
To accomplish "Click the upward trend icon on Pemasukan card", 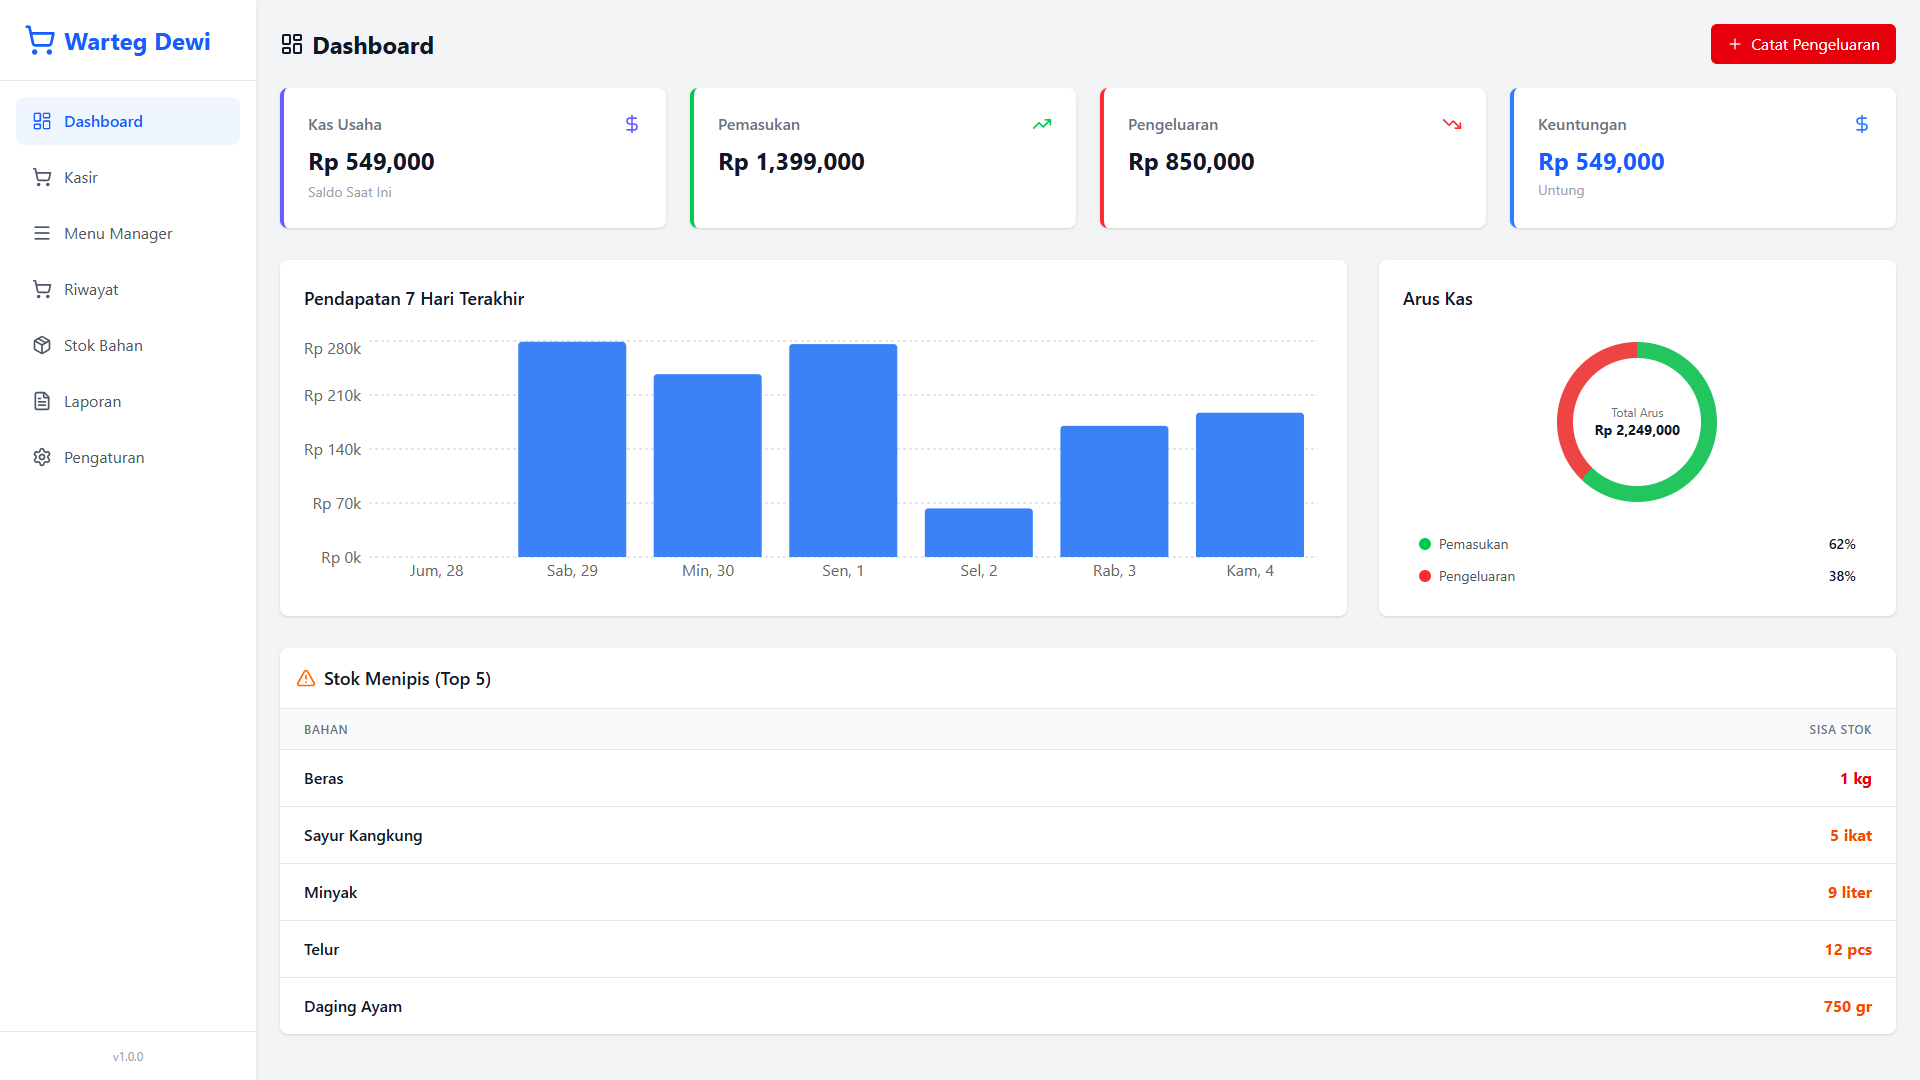I will click(1042, 124).
